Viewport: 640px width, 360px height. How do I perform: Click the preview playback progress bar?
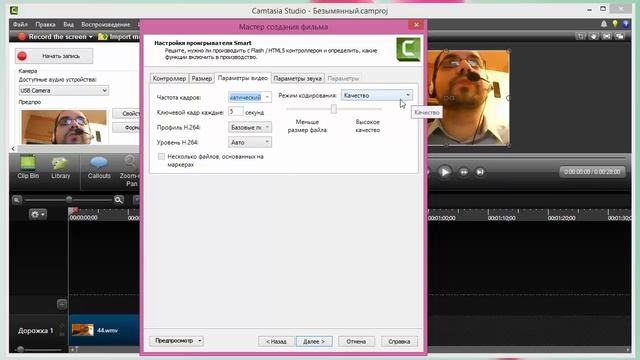pyautogui.click(x=527, y=157)
